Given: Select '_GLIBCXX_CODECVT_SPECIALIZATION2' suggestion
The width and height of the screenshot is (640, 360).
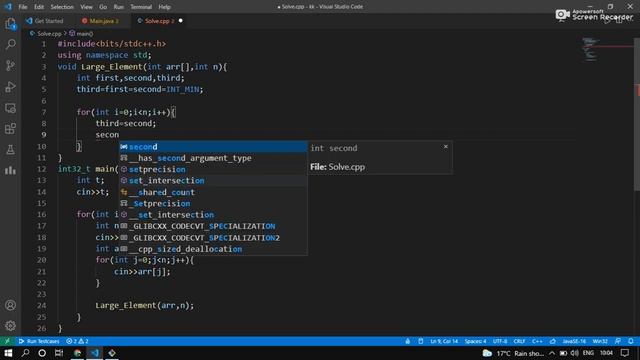Looking at the screenshot, I should pos(213,238).
